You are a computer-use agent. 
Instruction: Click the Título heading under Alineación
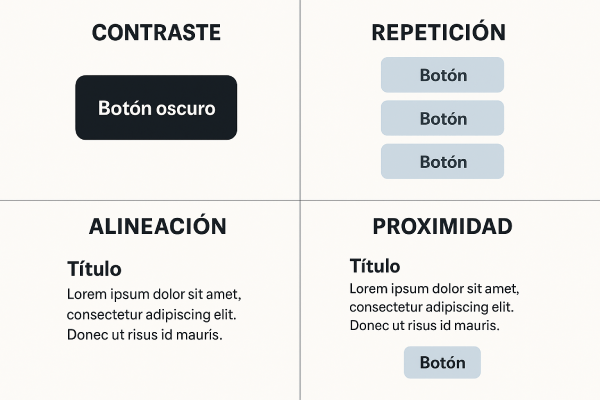94,269
